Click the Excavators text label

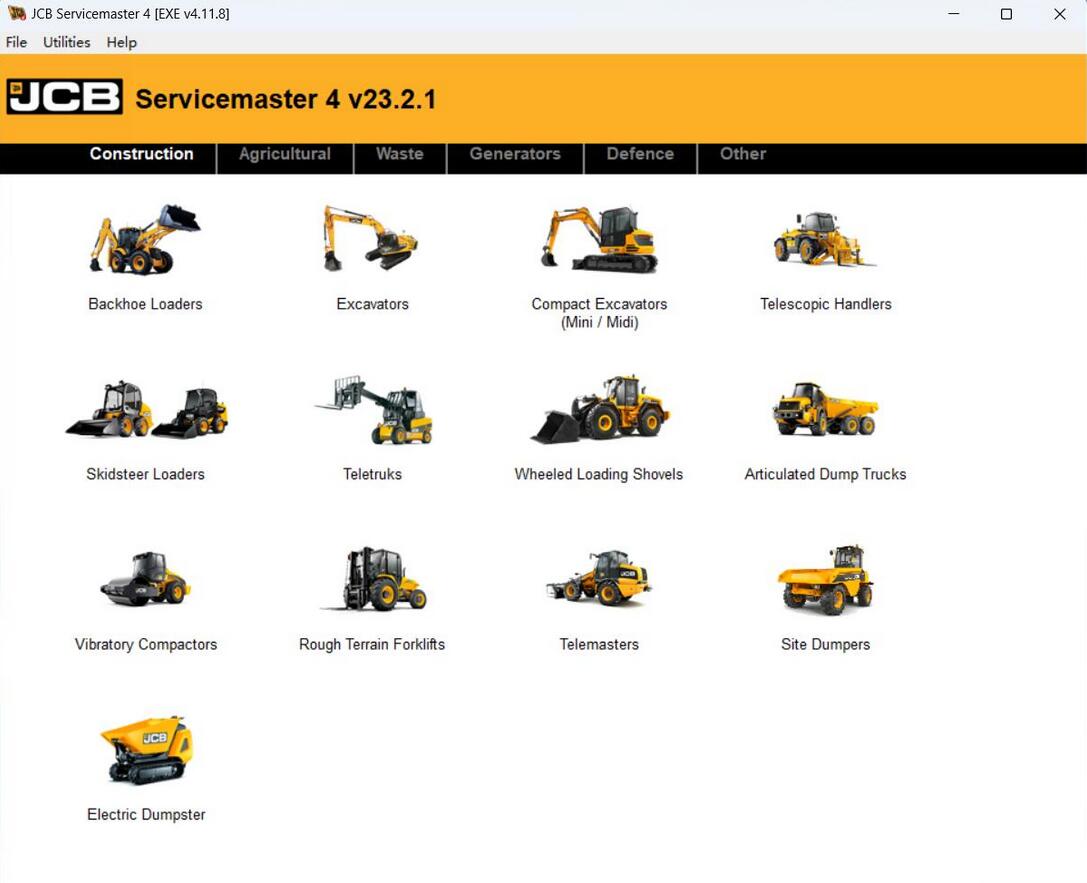[372, 304]
